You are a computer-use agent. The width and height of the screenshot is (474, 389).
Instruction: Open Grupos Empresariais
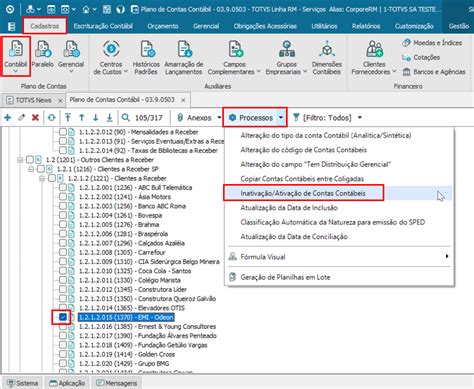[x=286, y=57]
